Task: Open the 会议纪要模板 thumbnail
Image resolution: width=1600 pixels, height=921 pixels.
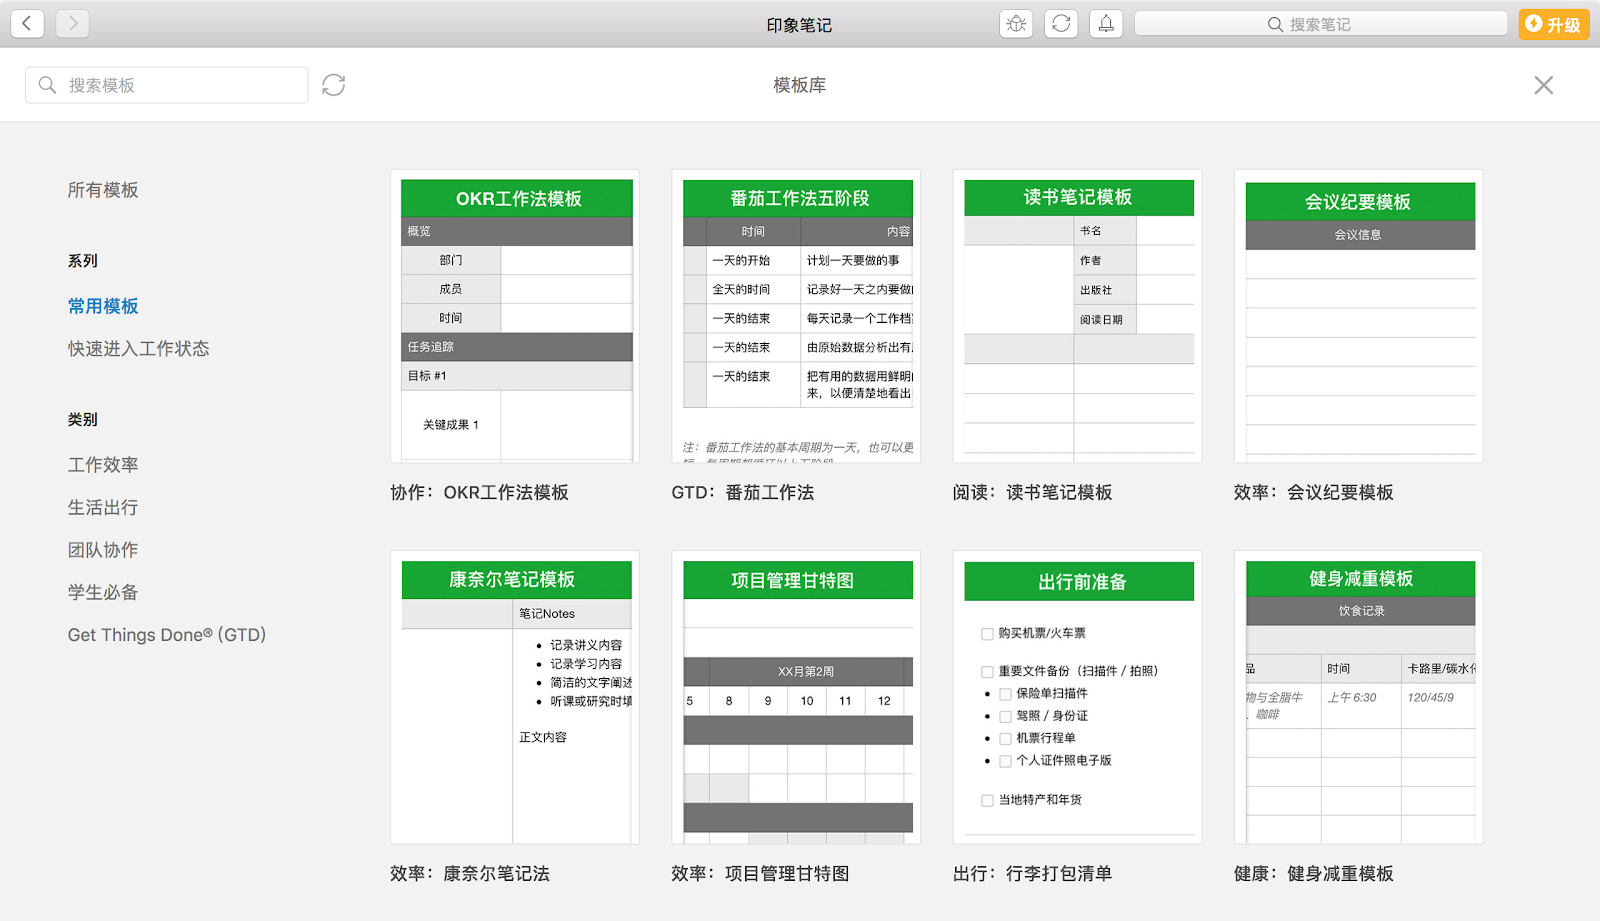Action: [1358, 316]
